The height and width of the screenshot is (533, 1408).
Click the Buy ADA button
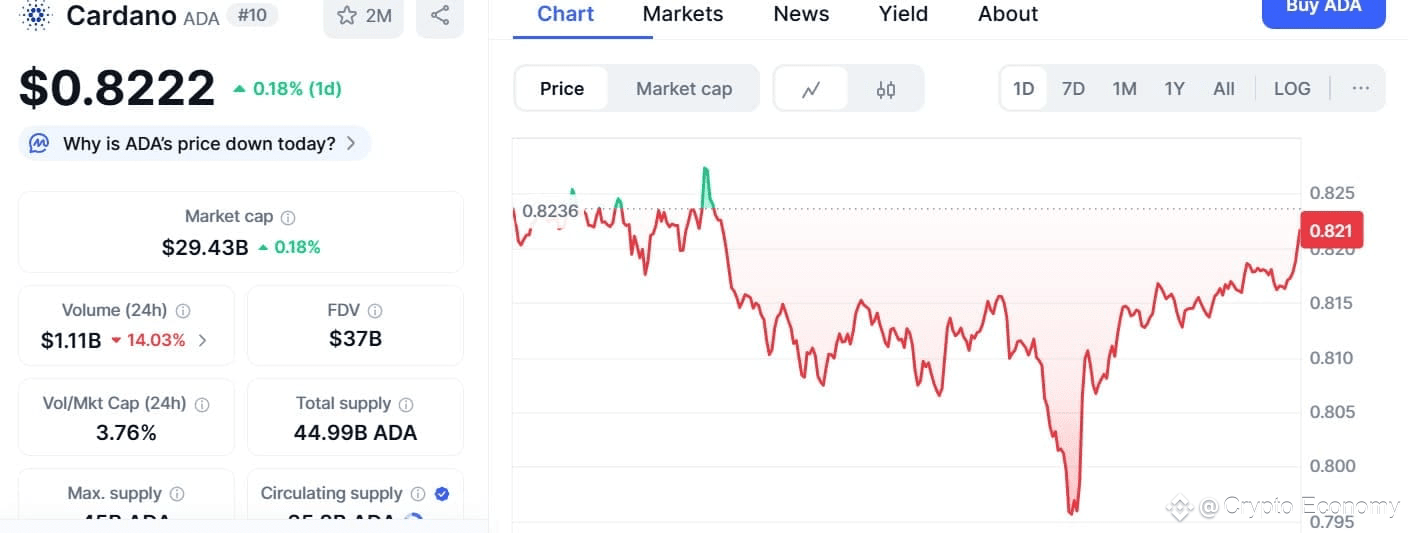coord(1323,8)
